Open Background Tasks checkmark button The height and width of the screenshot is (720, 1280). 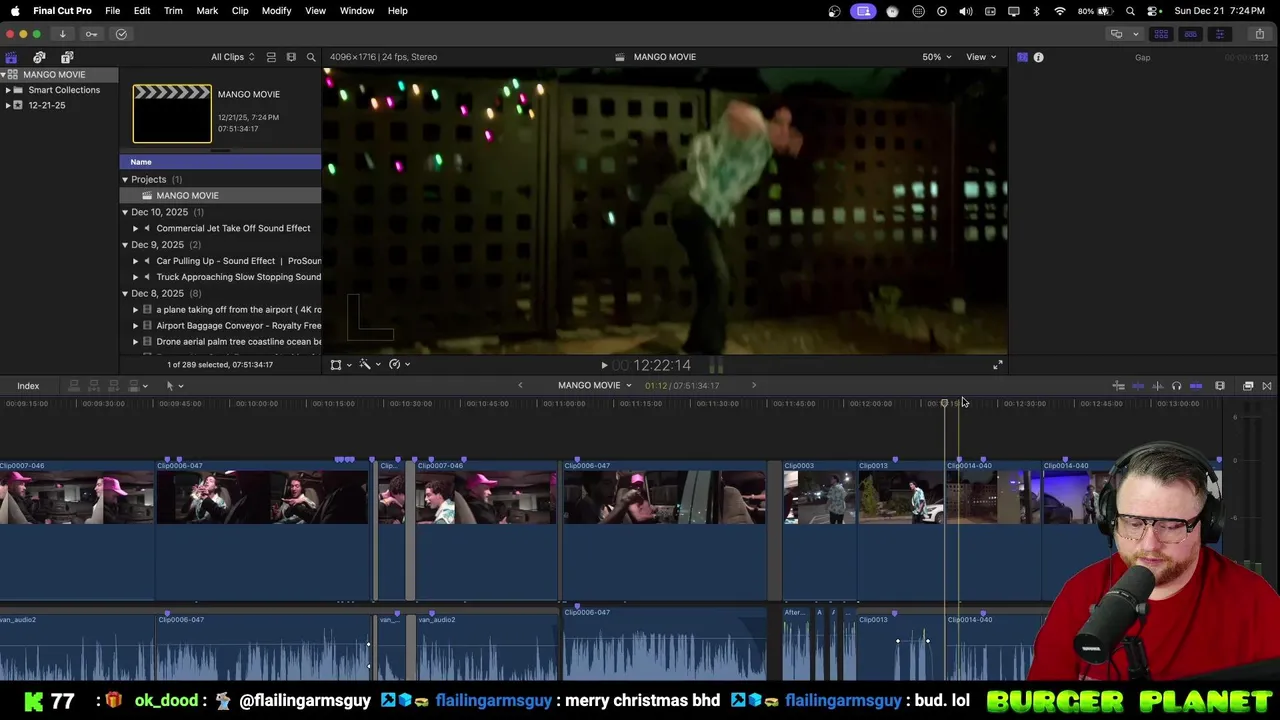[x=121, y=34]
